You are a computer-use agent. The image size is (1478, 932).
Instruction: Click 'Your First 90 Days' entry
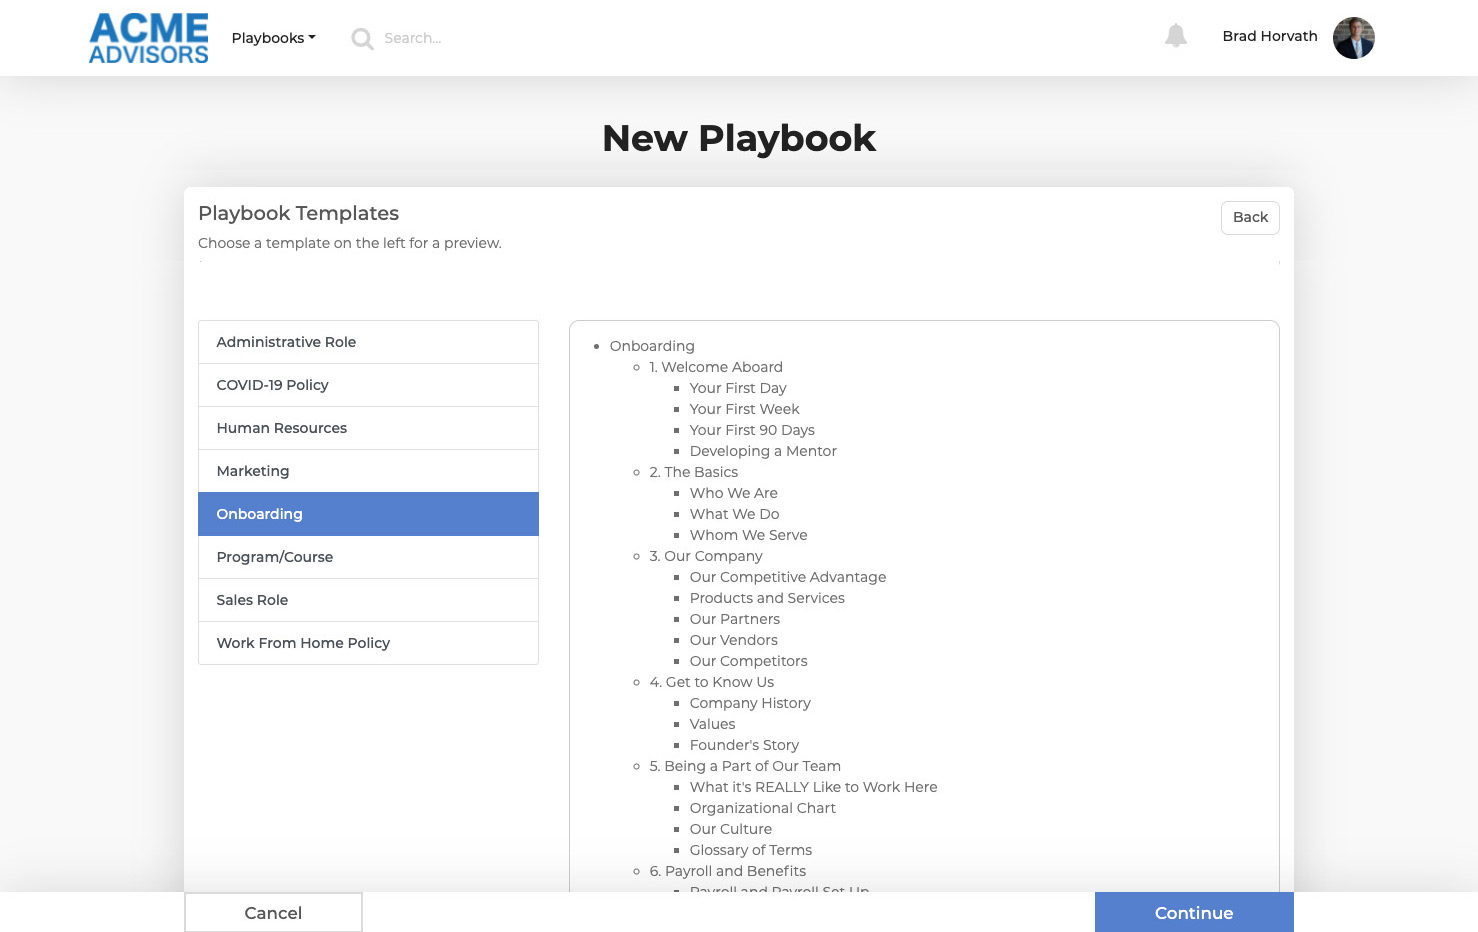point(752,430)
